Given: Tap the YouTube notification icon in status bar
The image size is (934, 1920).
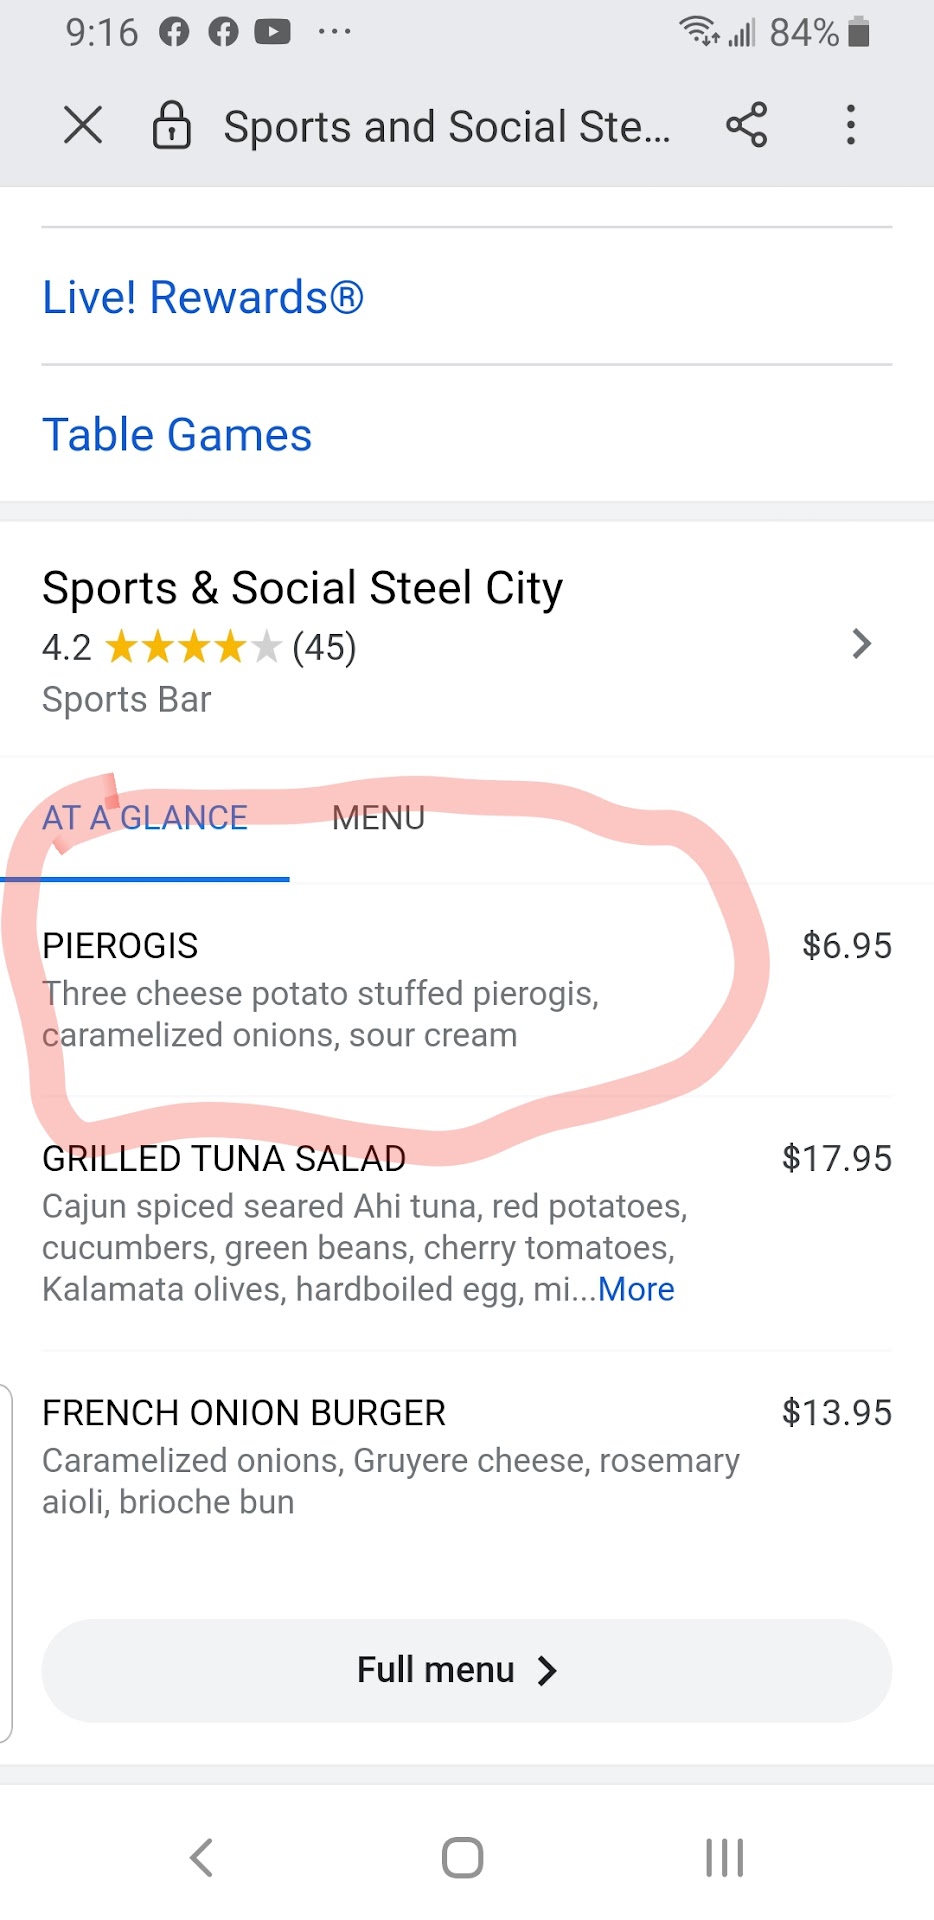Looking at the screenshot, I should coord(272,32).
